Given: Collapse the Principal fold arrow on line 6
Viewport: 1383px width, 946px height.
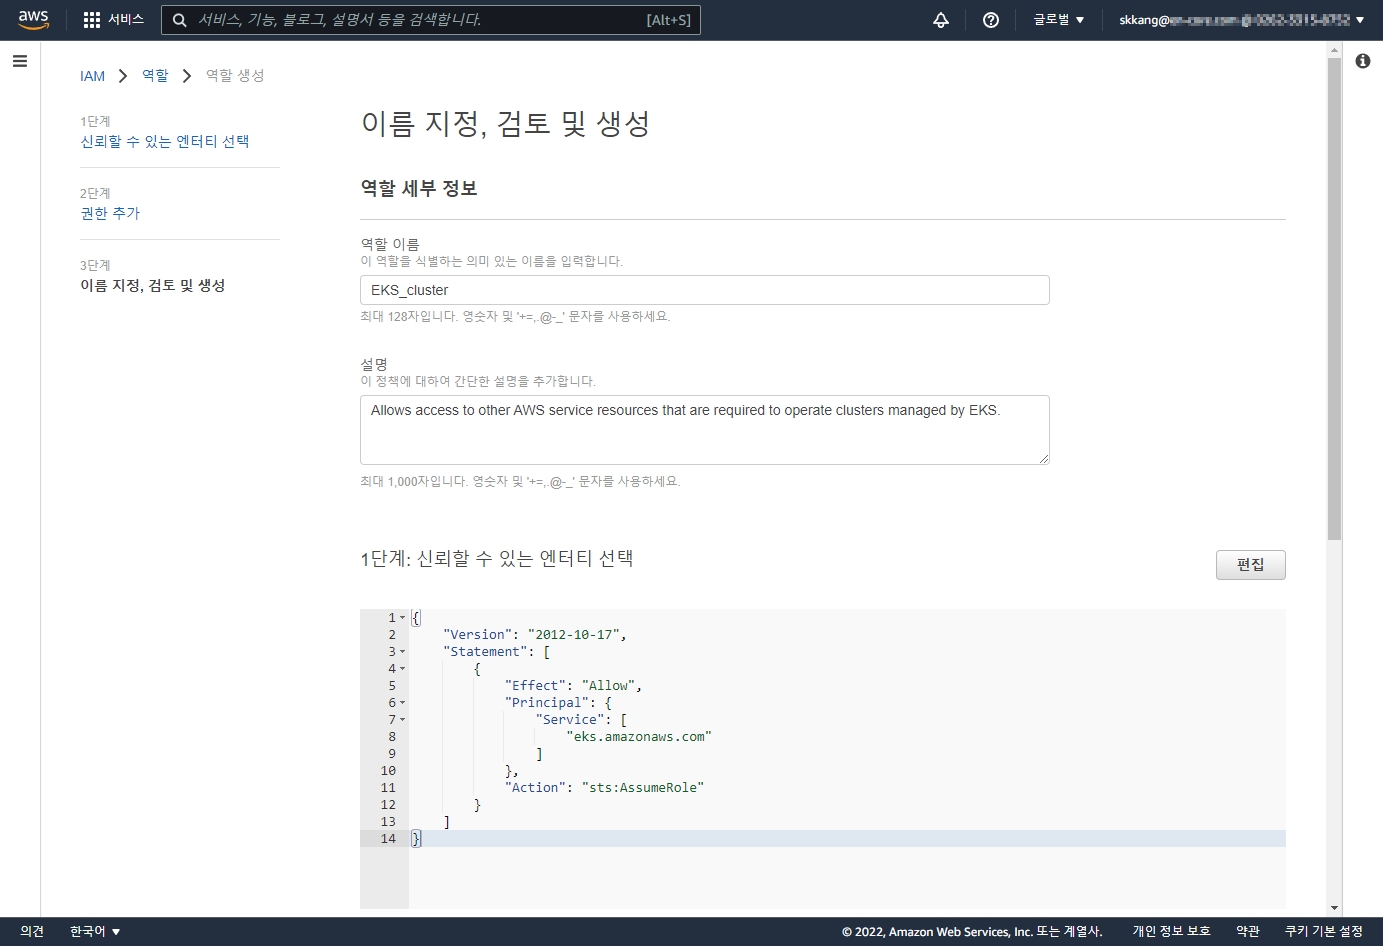Looking at the screenshot, I should point(403,703).
